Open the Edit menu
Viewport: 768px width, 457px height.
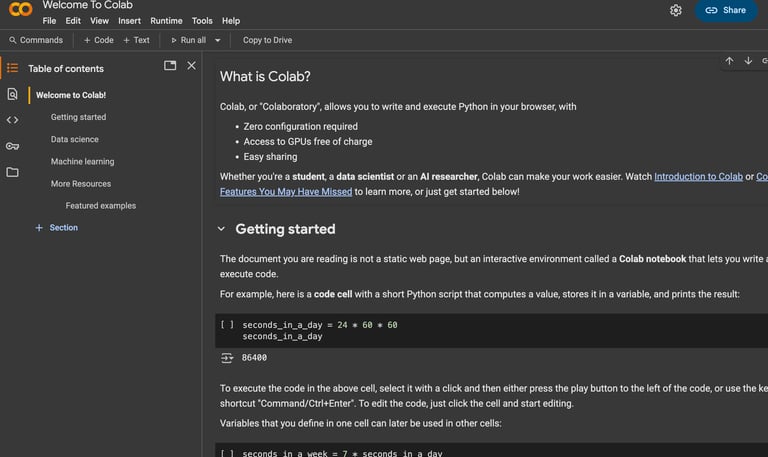point(73,21)
